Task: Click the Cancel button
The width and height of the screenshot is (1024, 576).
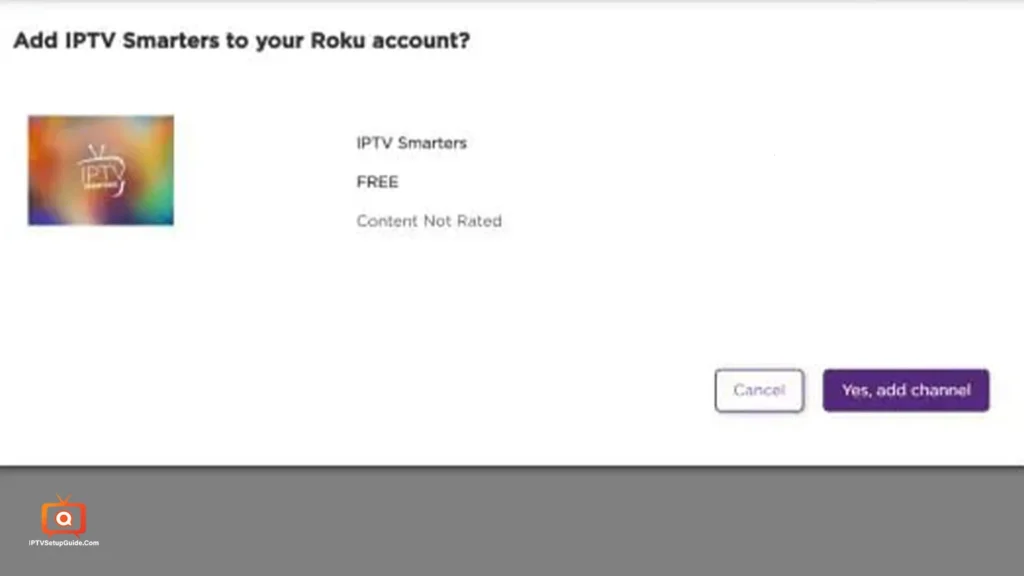Action: [x=759, y=391]
